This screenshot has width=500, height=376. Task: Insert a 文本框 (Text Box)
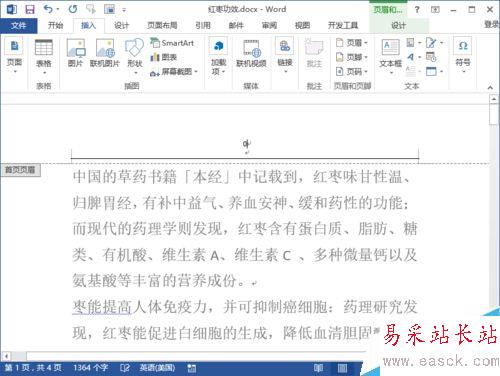[x=390, y=56]
